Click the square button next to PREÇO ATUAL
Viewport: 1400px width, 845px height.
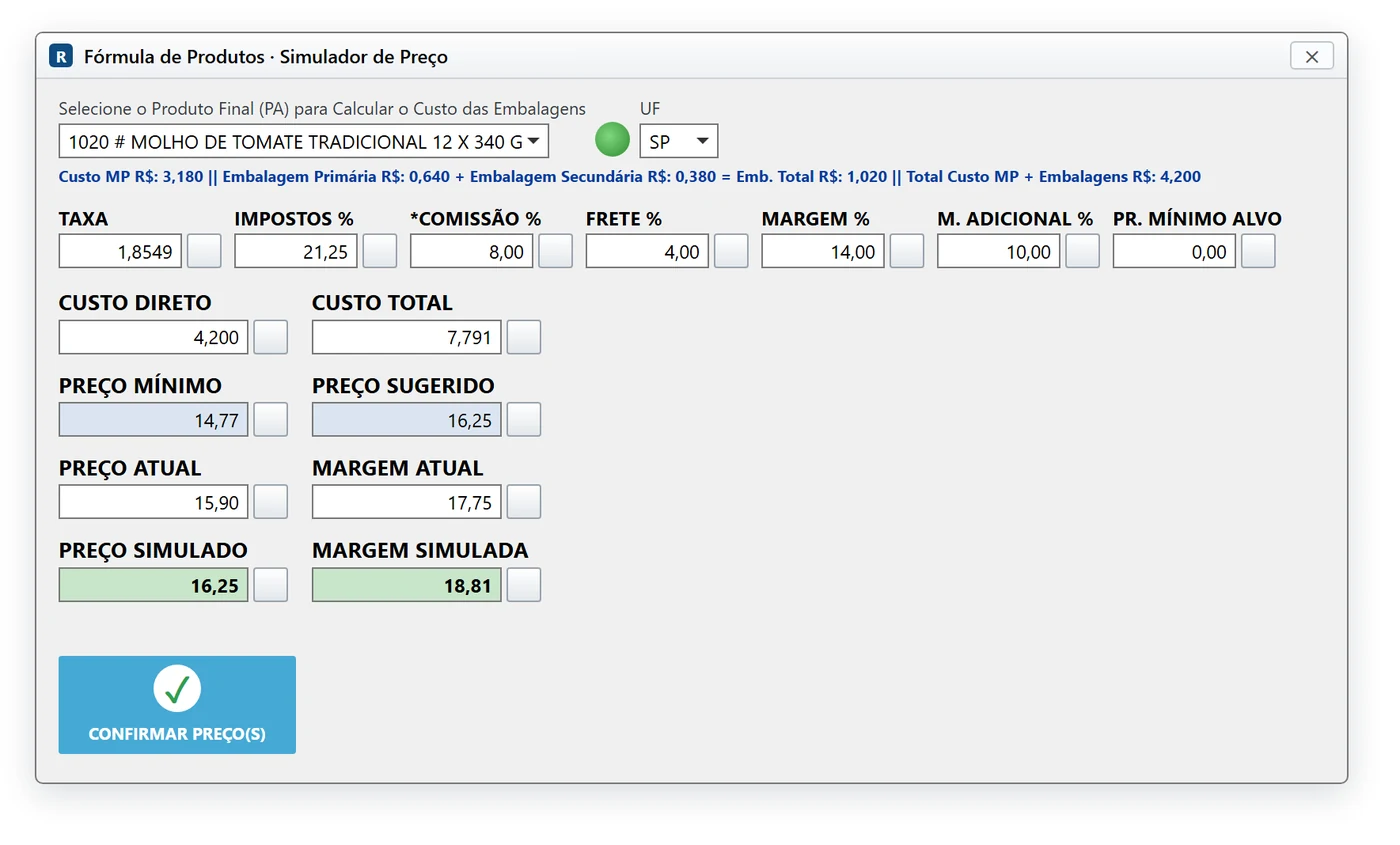(270, 502)
